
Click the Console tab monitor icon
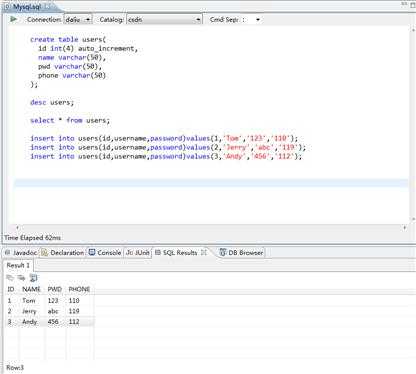click(x=92, y=252)
